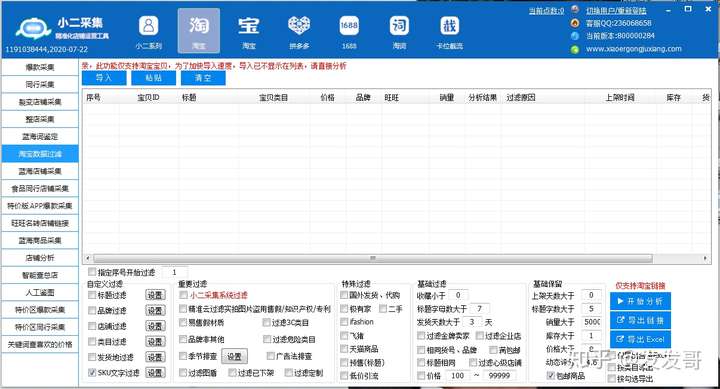Click the 宝贝ID column header
The width and height of the screenshot is (720, 389).
[x=148, y=97]
